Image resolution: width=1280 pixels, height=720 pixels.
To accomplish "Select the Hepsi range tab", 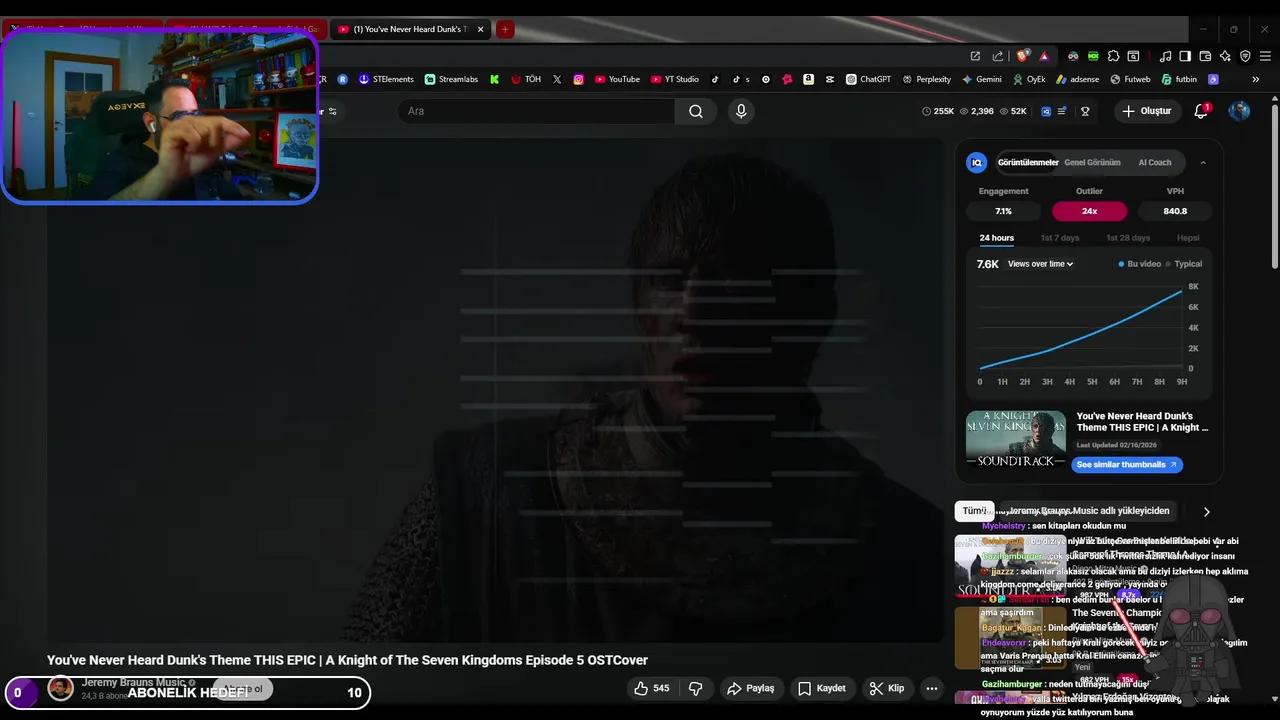I will (1188, 238).
